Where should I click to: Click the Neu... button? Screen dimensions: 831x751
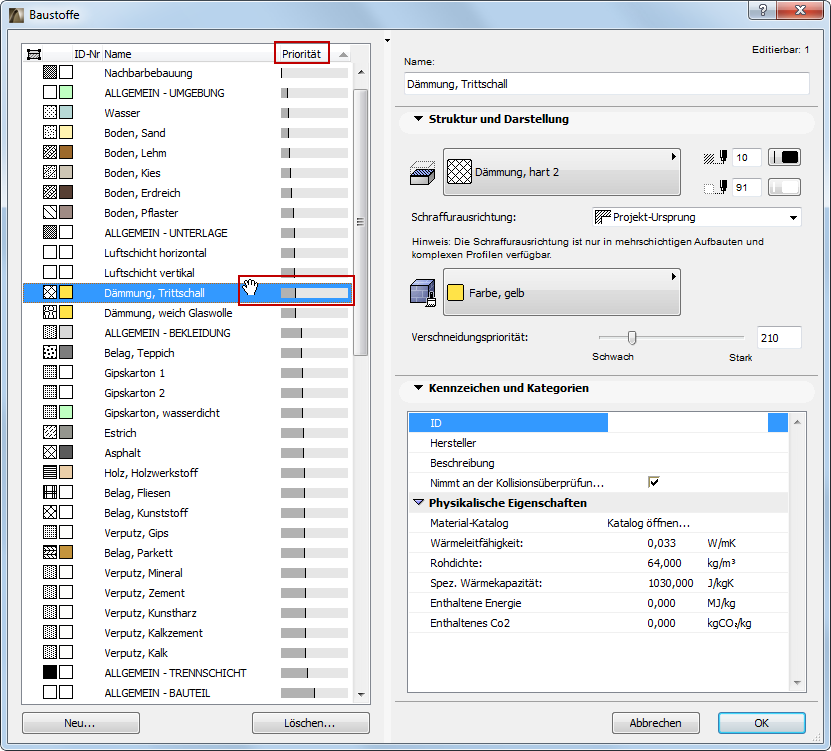click(x=81, y=723)
